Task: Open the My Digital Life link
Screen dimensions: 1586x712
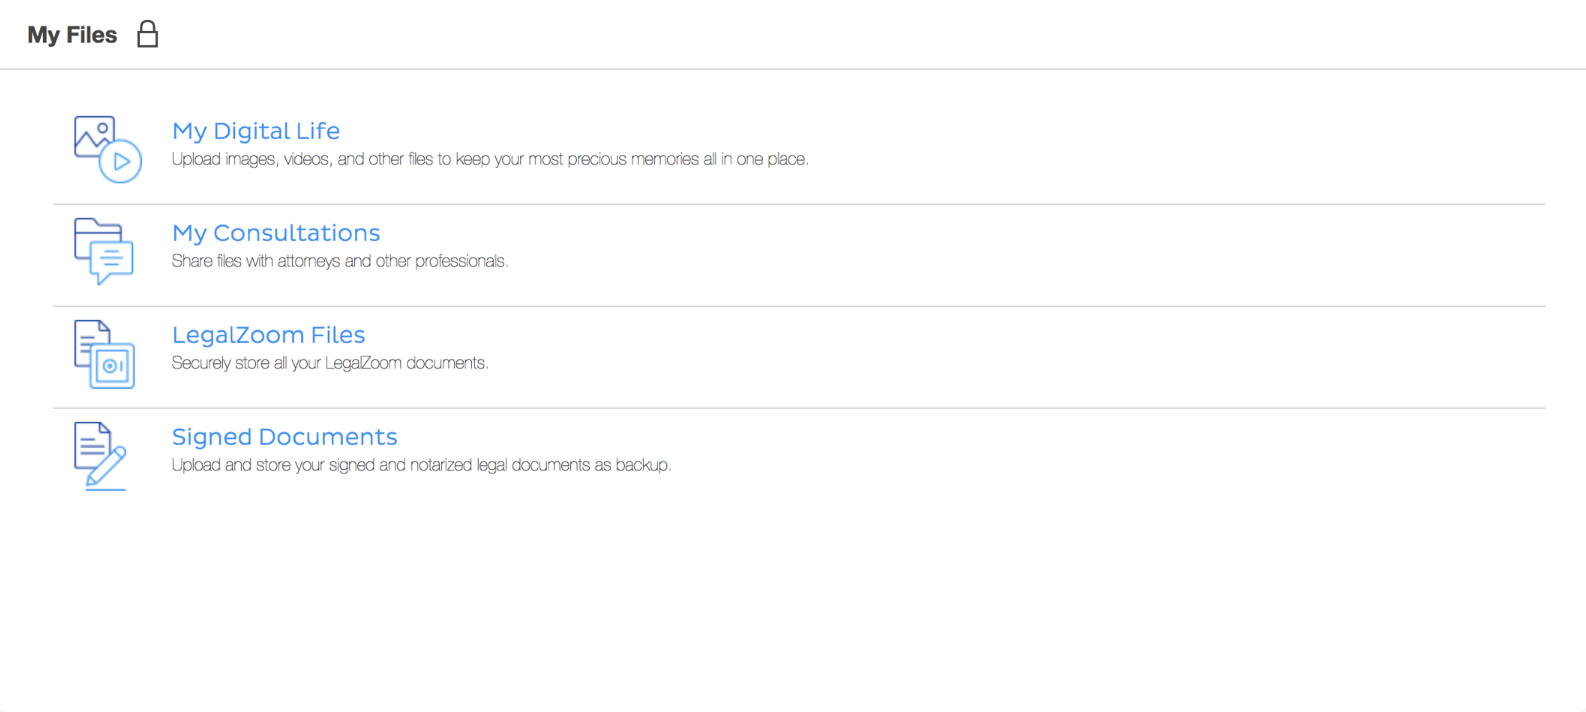Action: [x=256, y=131]
